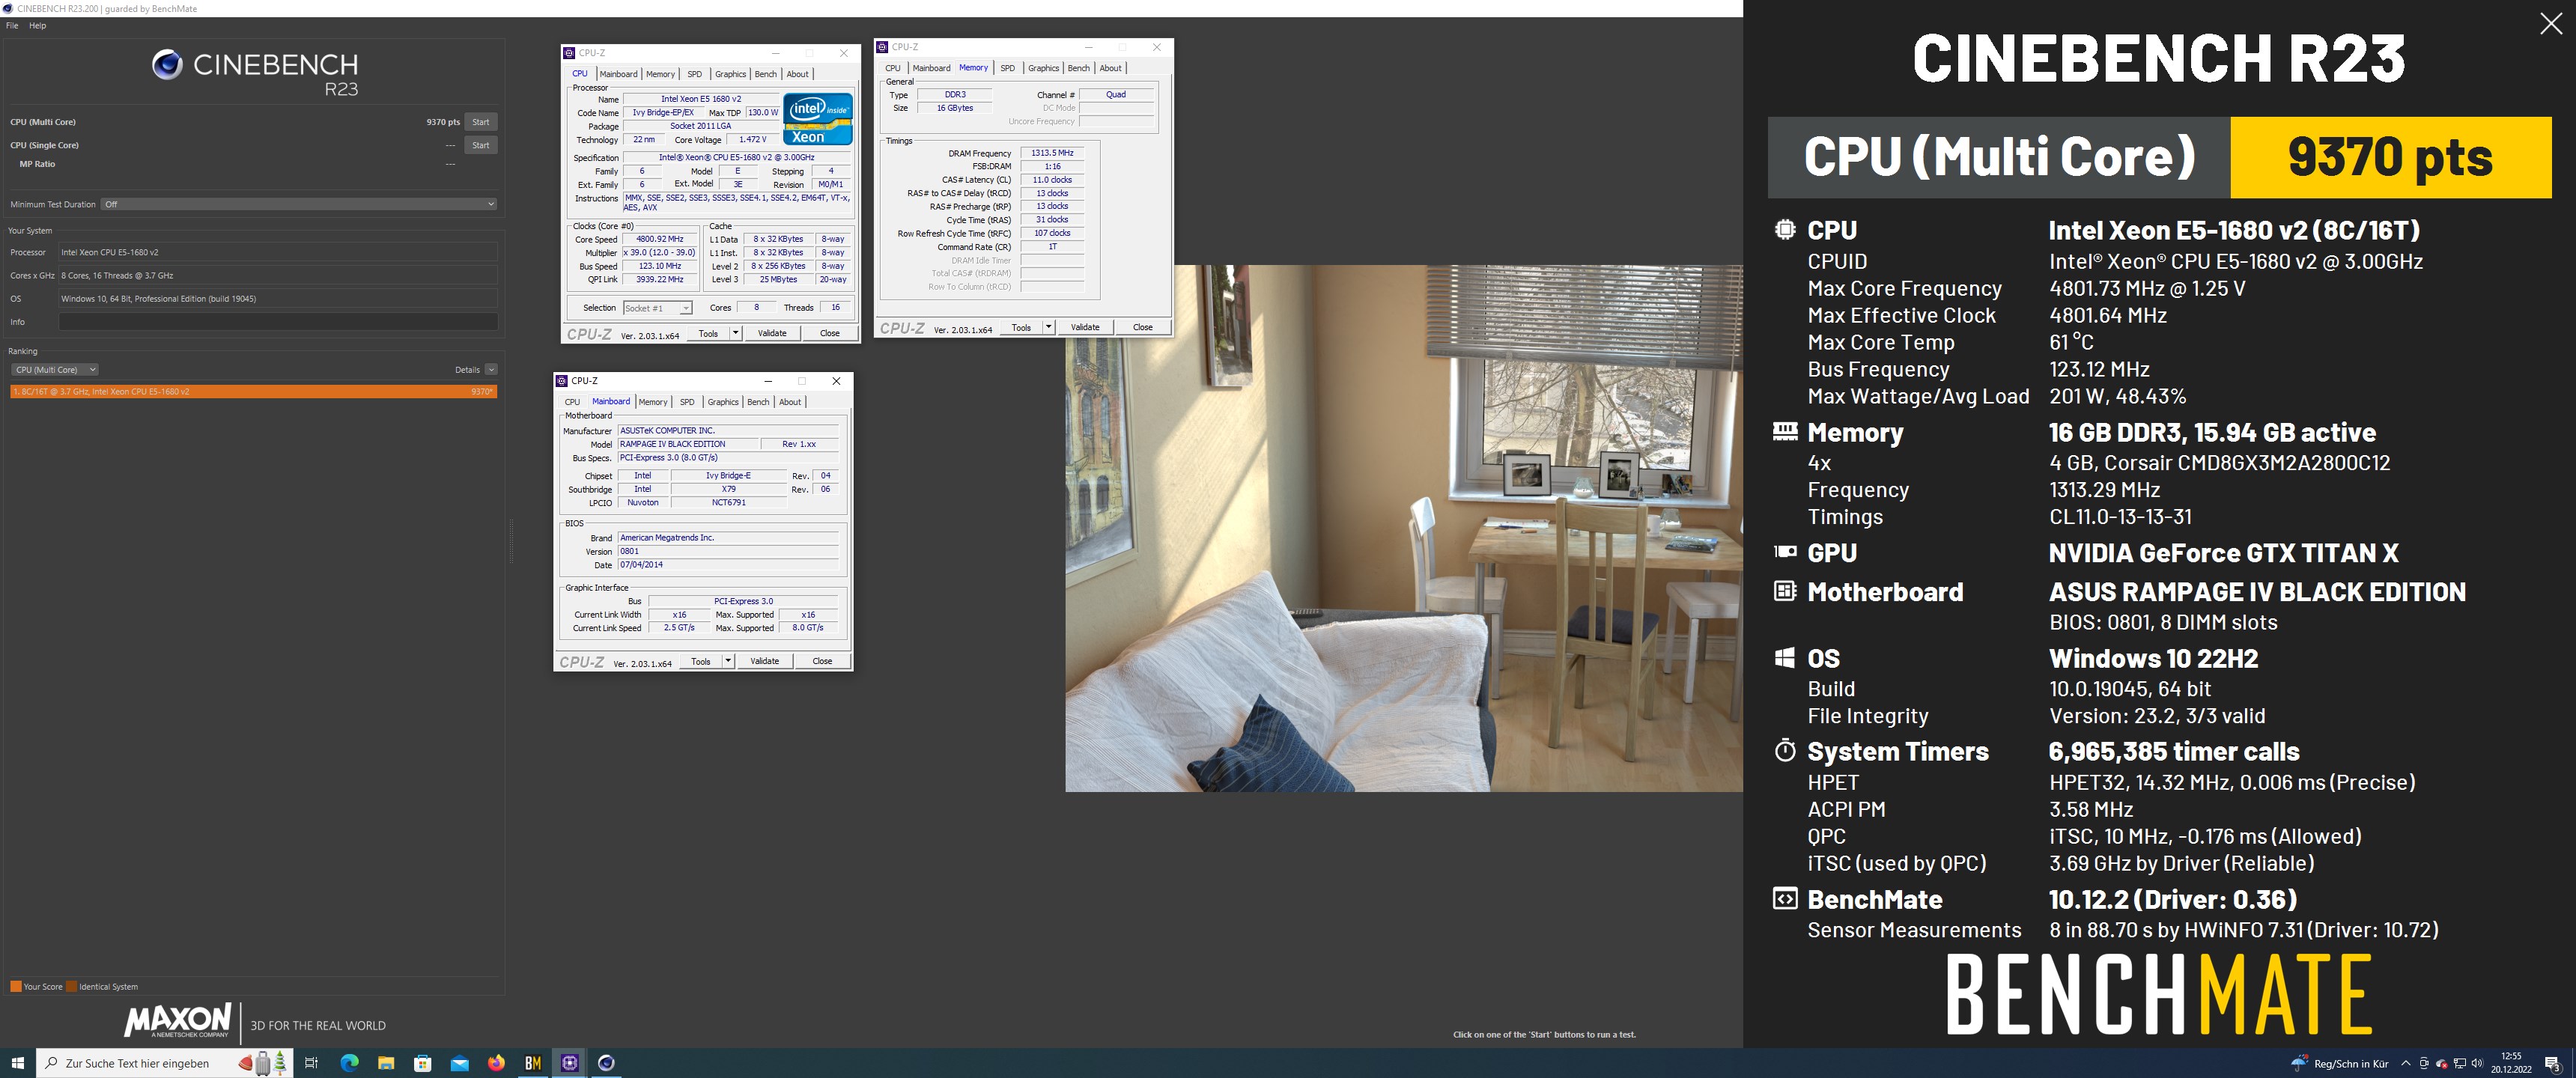Image resolution: width=2576 pixels, height=1078 pixels.
Task: Click the rendered room image preview
Action: [1404, 528]
